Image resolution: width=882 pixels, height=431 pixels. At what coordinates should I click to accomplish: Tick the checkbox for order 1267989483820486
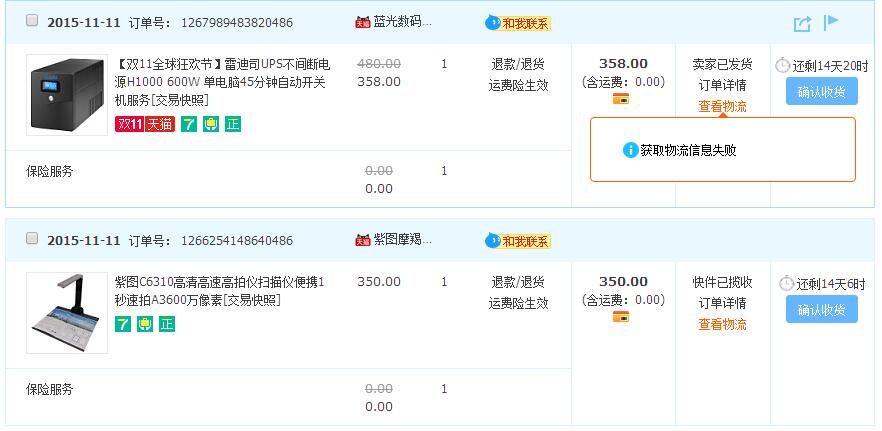click(x=32, y=21)
